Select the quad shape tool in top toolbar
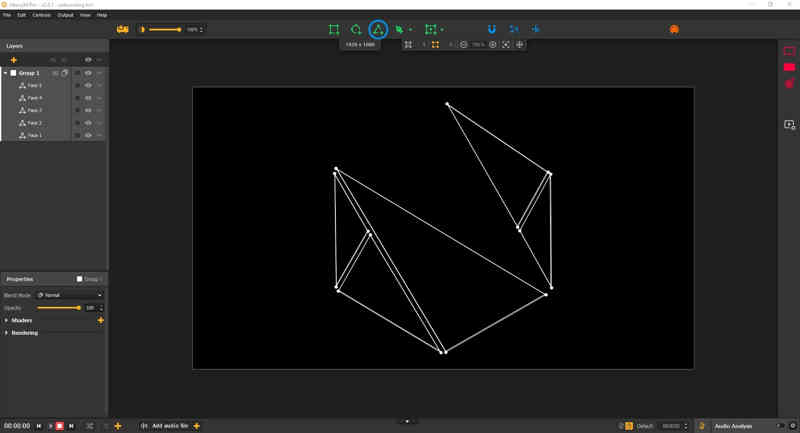Viewport: 800px width, 433px height. [x=334, y=29]
